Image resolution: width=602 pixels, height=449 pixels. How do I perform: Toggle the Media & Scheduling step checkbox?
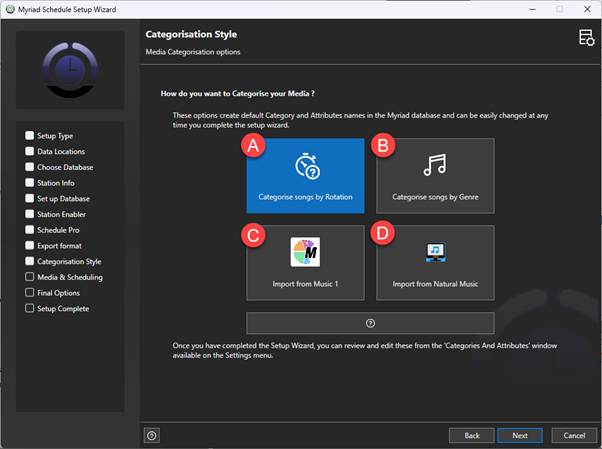(x=30, y=277)
